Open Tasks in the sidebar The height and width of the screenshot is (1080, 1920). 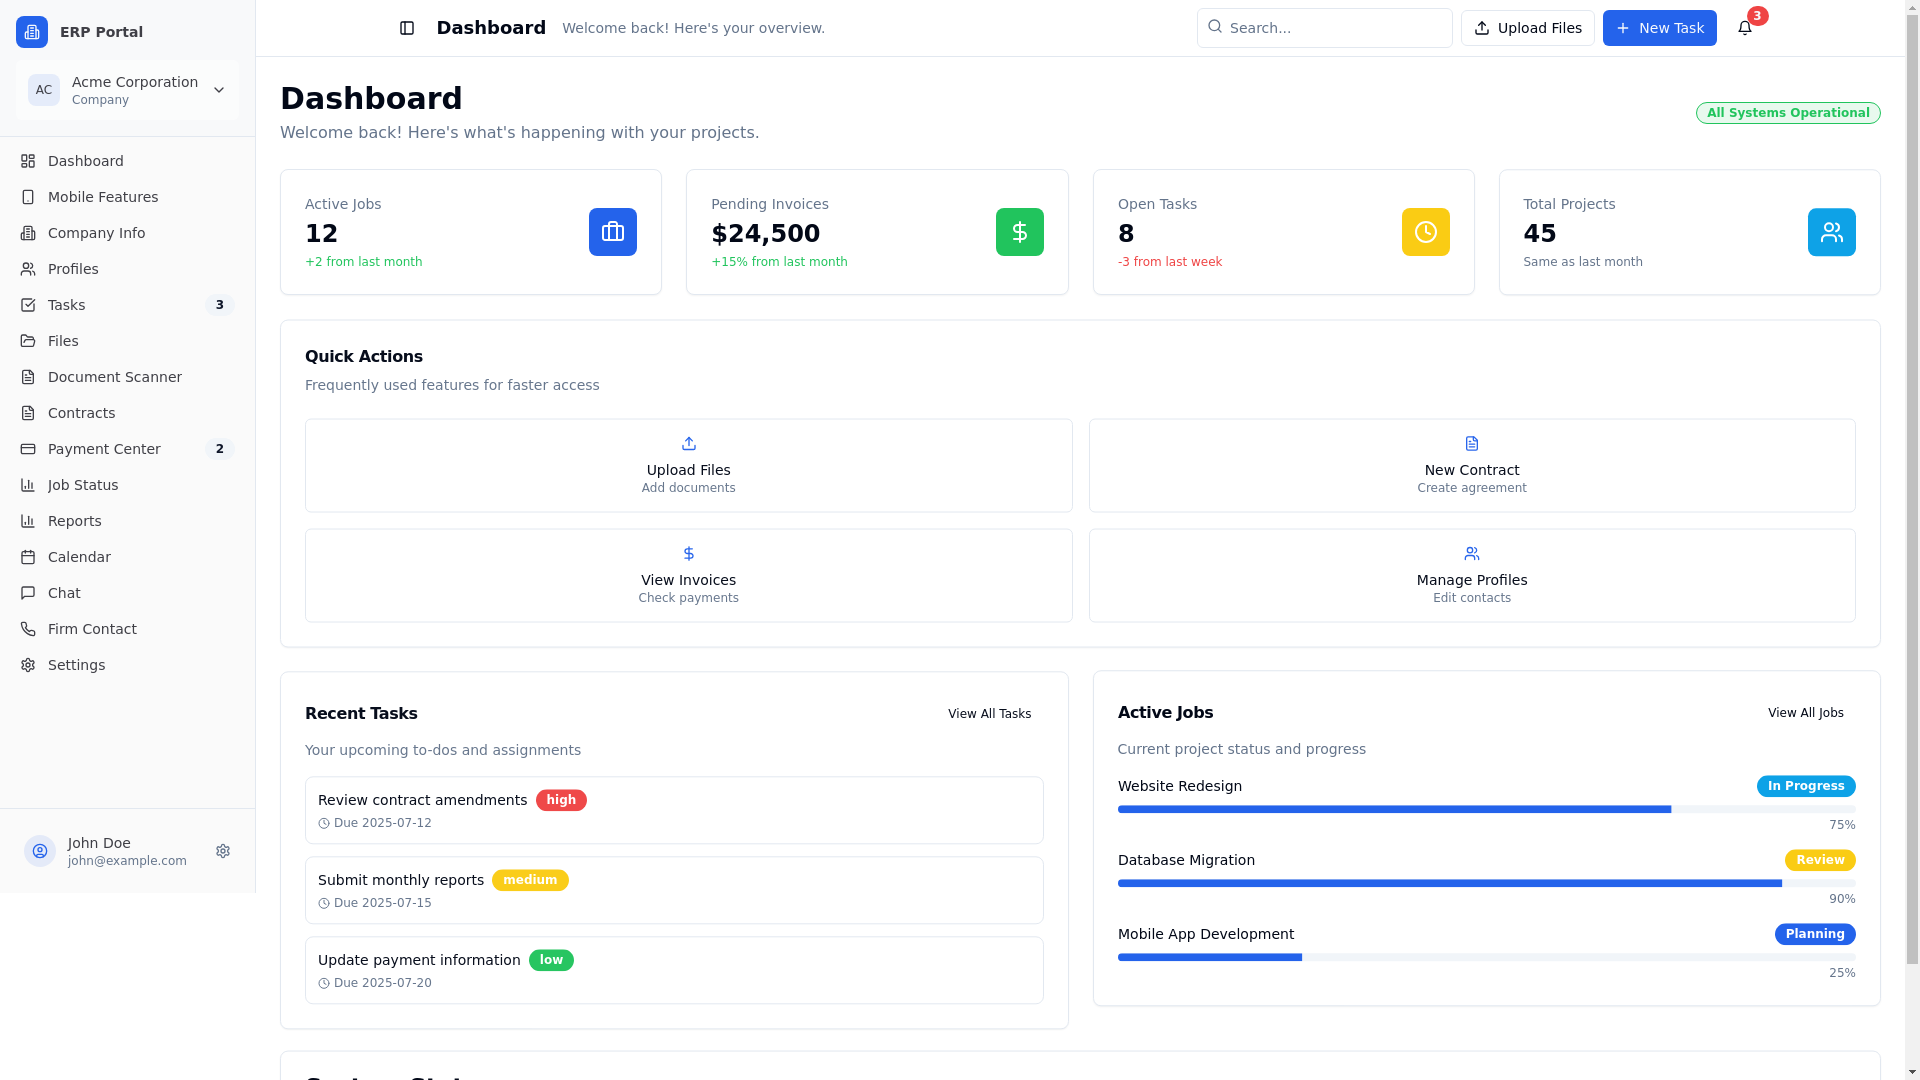tap(127, 305)
